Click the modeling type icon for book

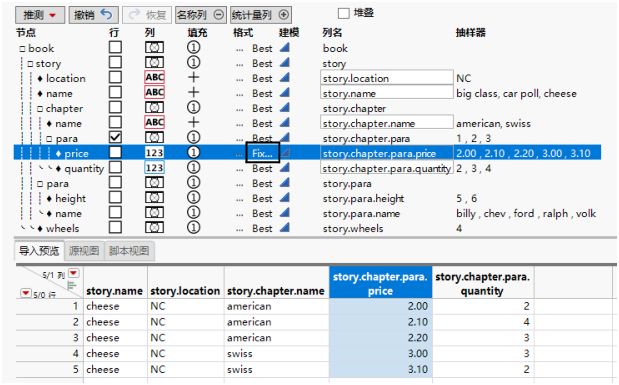tap(285, 47)
